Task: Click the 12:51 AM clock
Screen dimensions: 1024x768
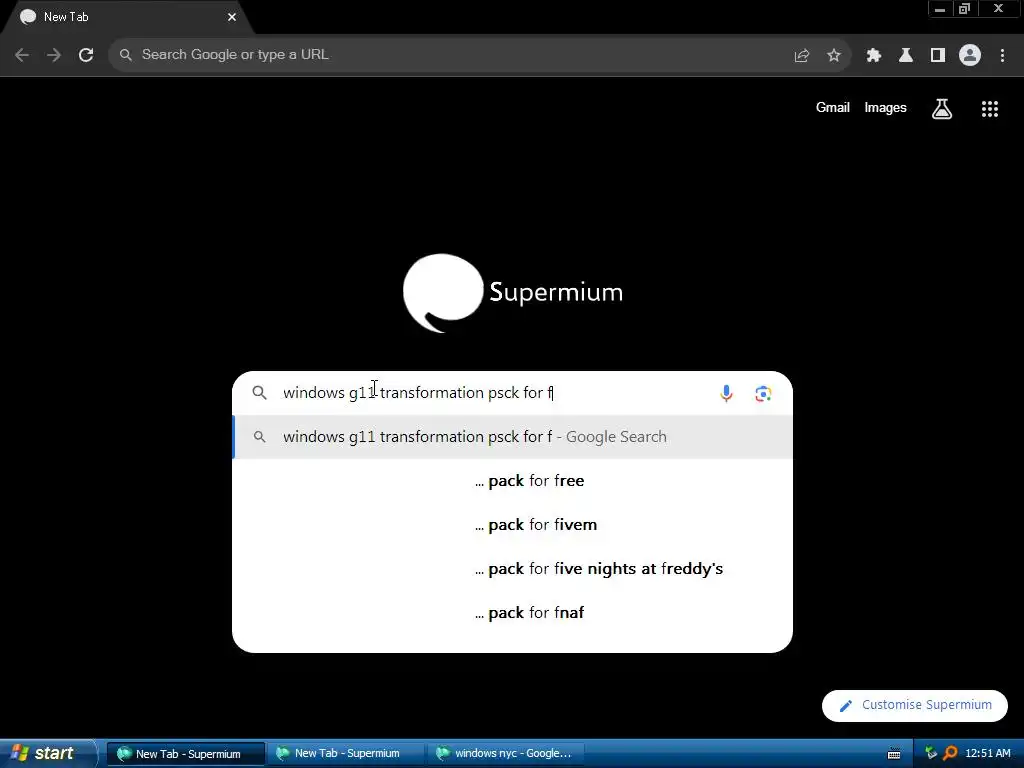Action: (987, 754)
